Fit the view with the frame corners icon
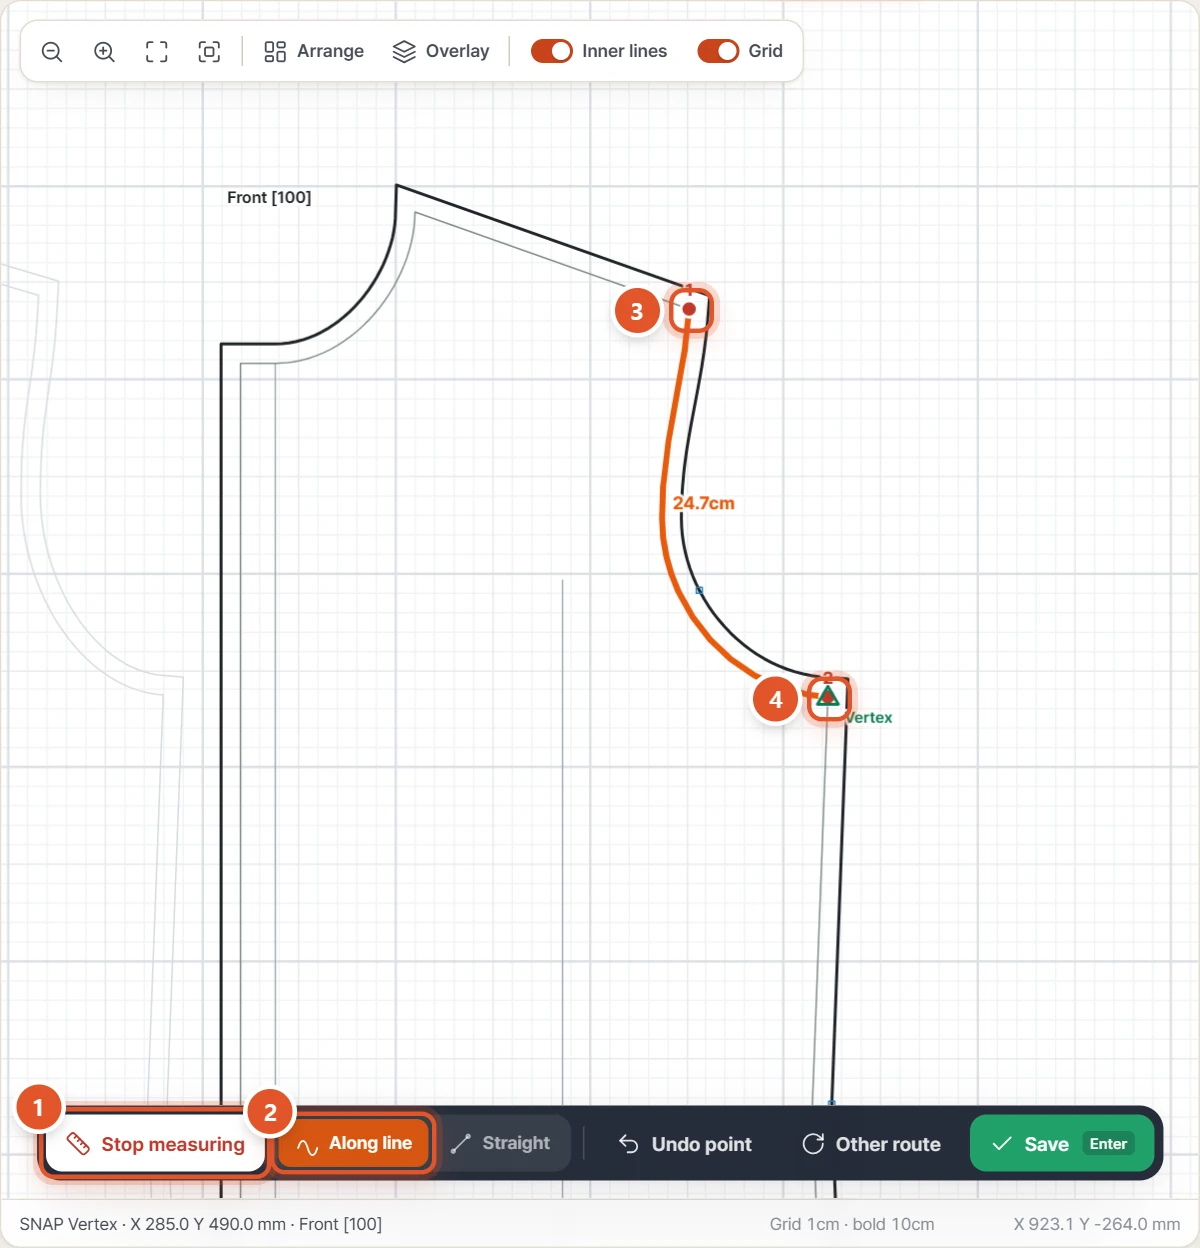 click(x=157, y=52)
